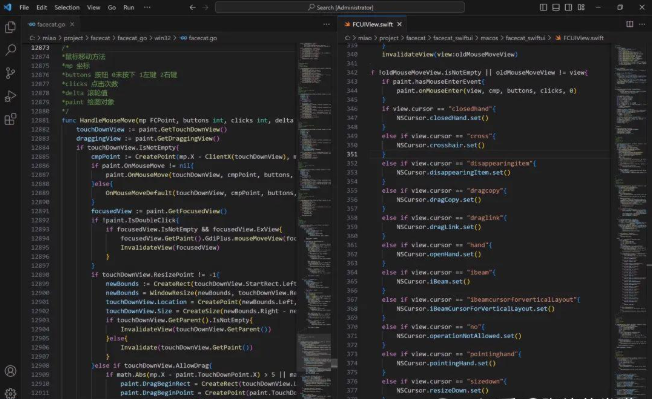The image size is (652, 399).
Task: Toggle primary side bar layout icon
Action: [543, 7]
